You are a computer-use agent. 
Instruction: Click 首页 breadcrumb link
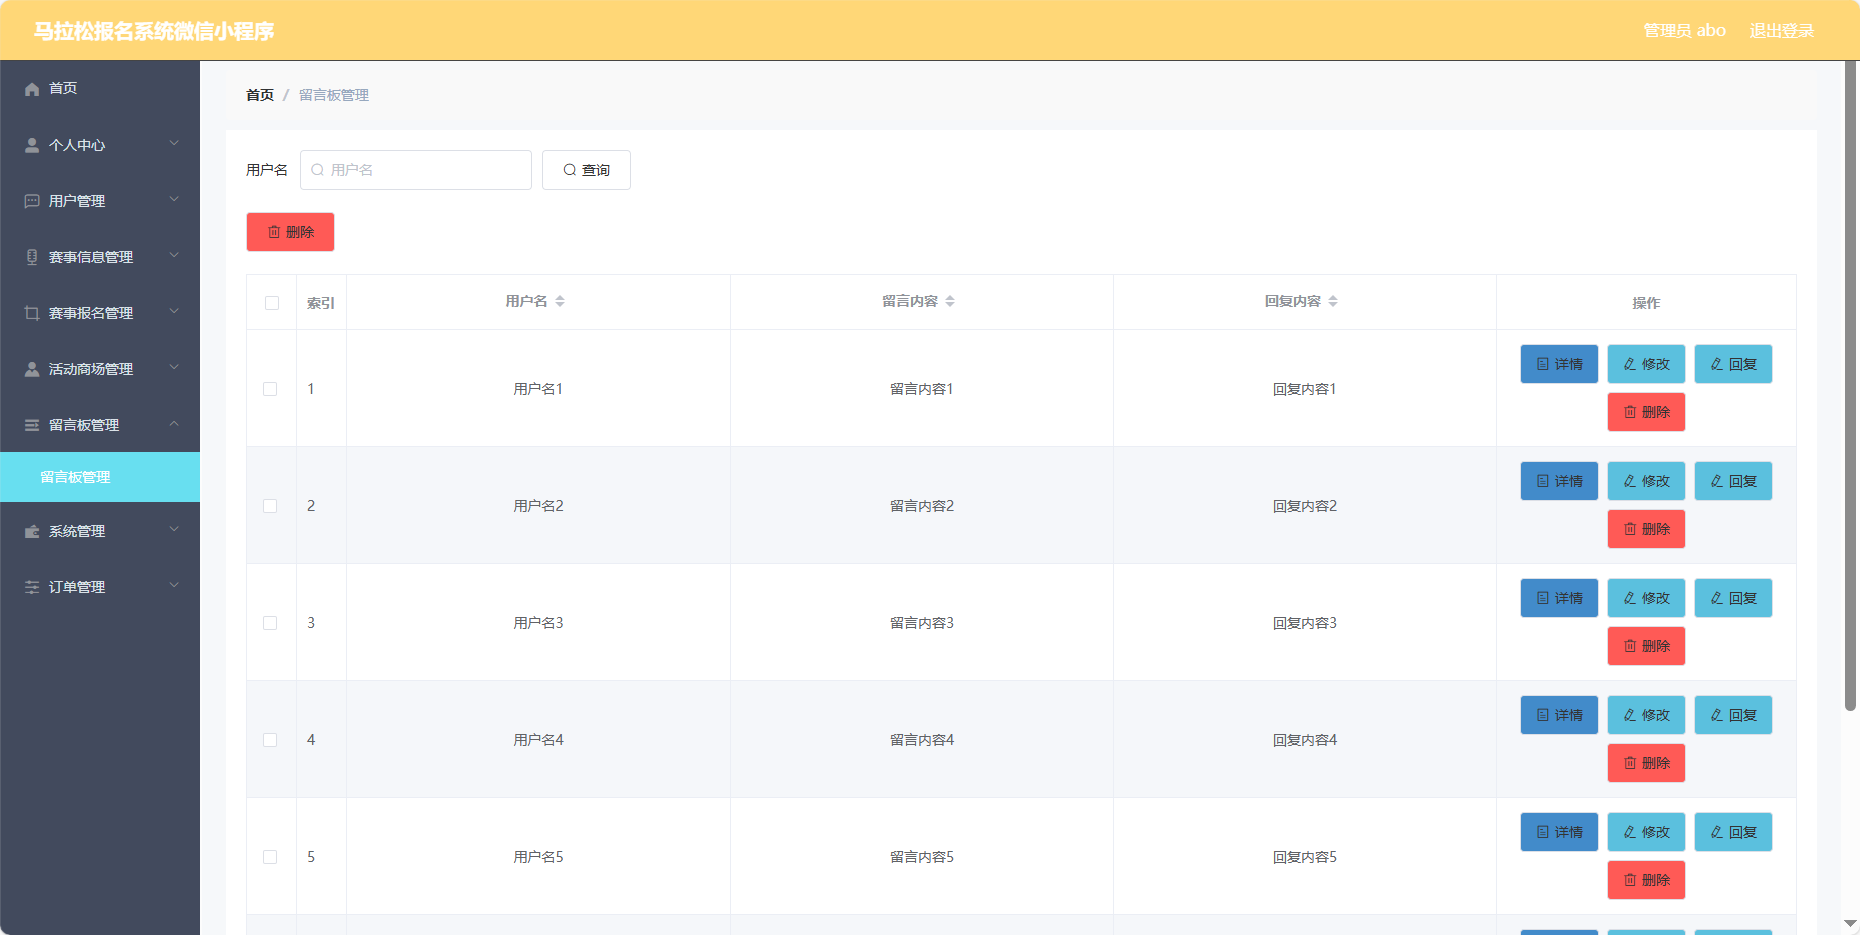coord(260,95)
